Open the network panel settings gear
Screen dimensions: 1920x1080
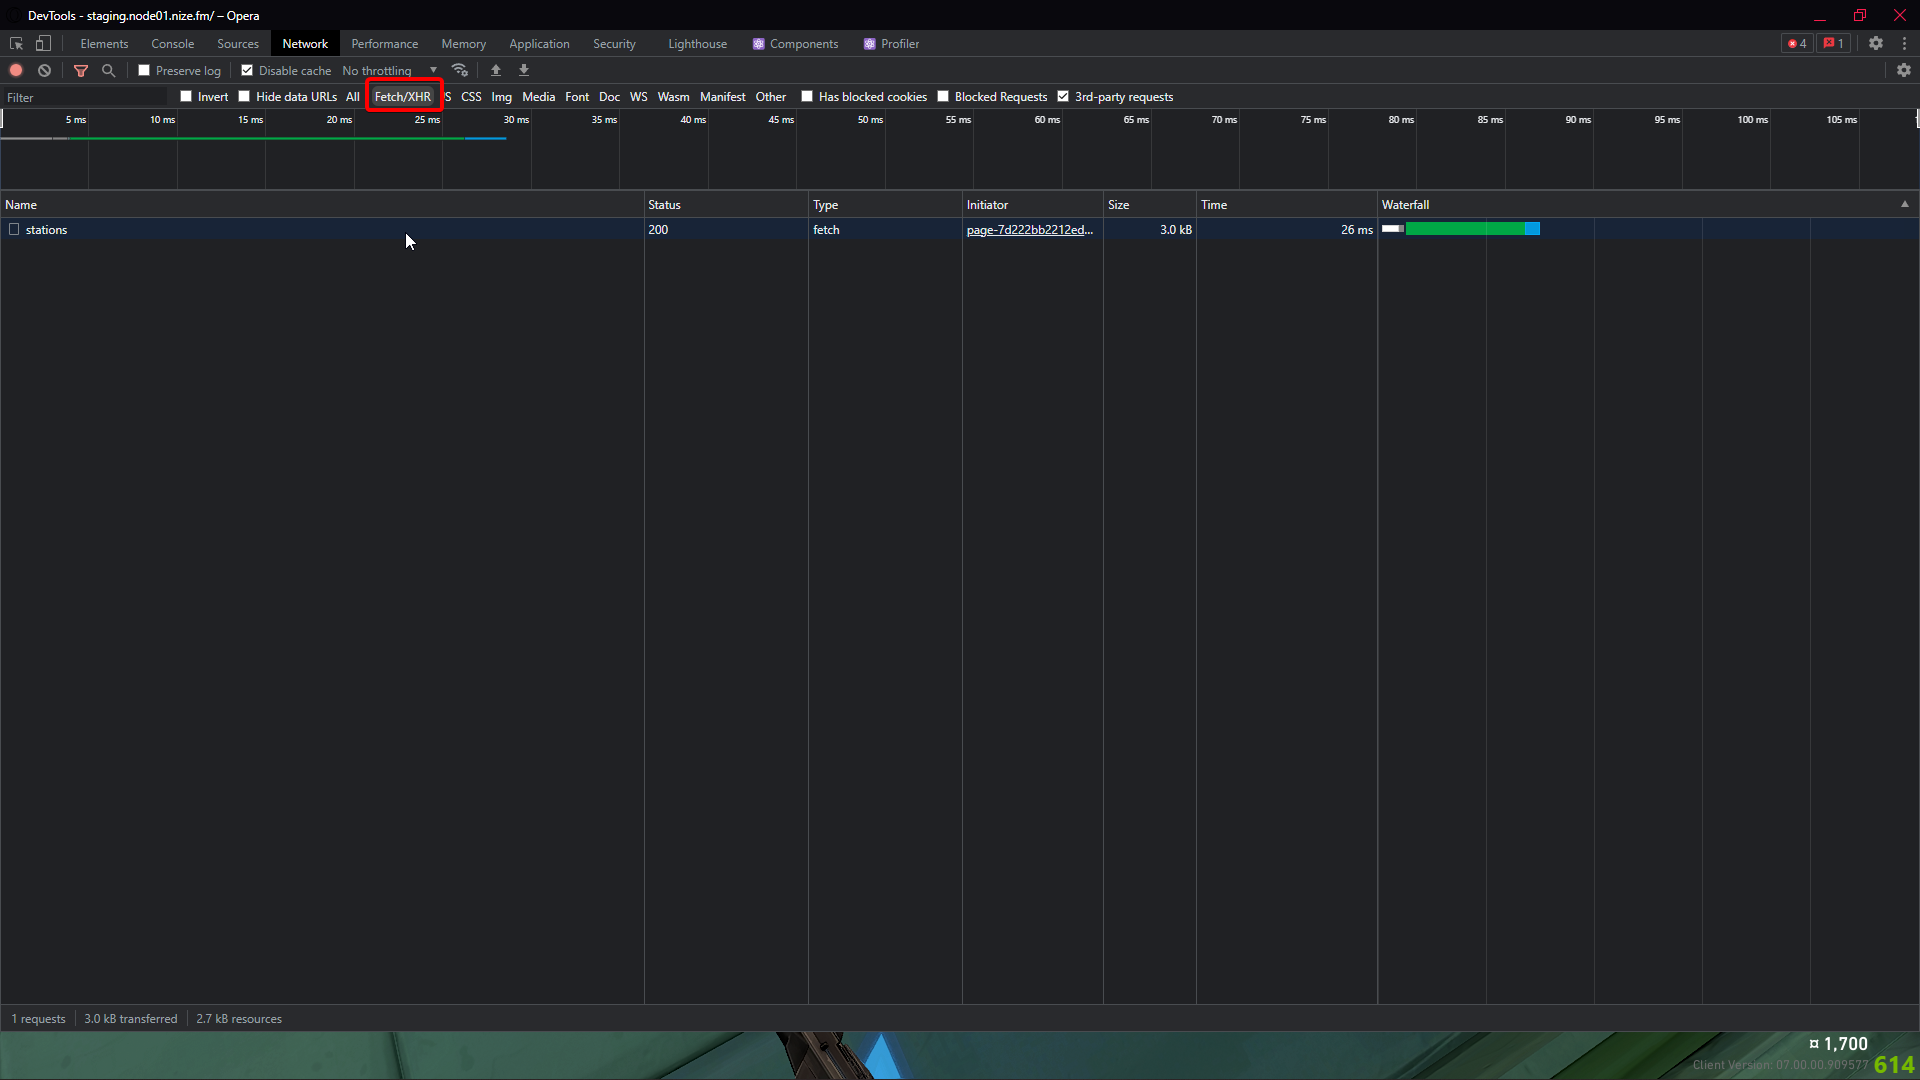(1904, 70)
